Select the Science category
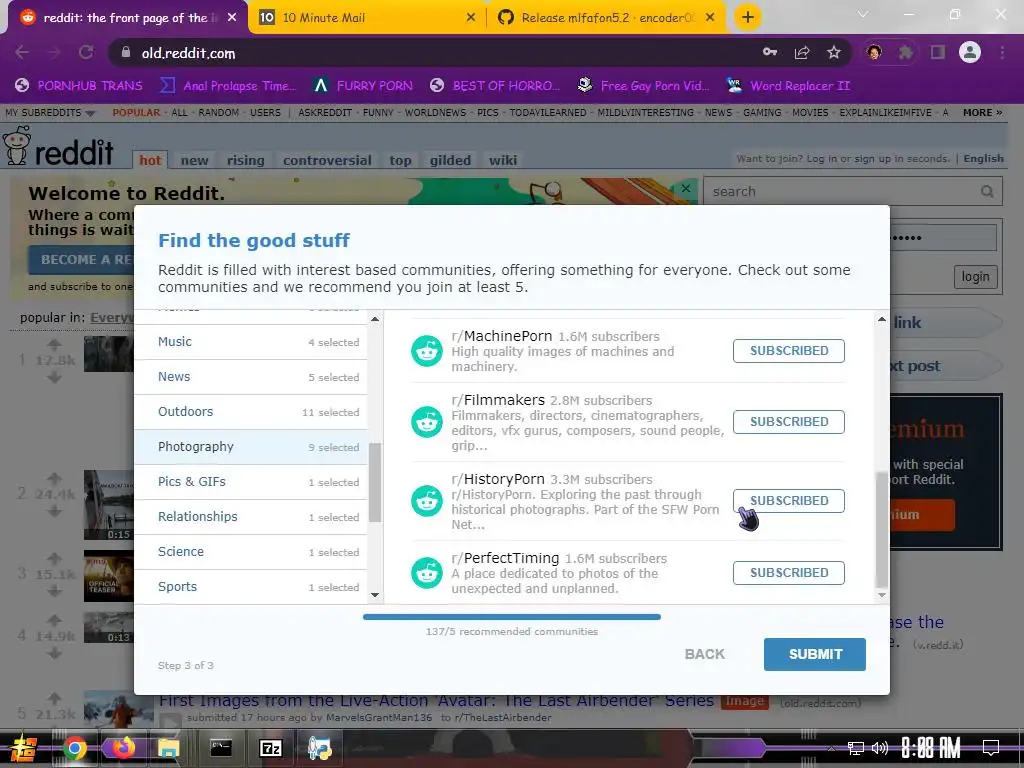 251,552
